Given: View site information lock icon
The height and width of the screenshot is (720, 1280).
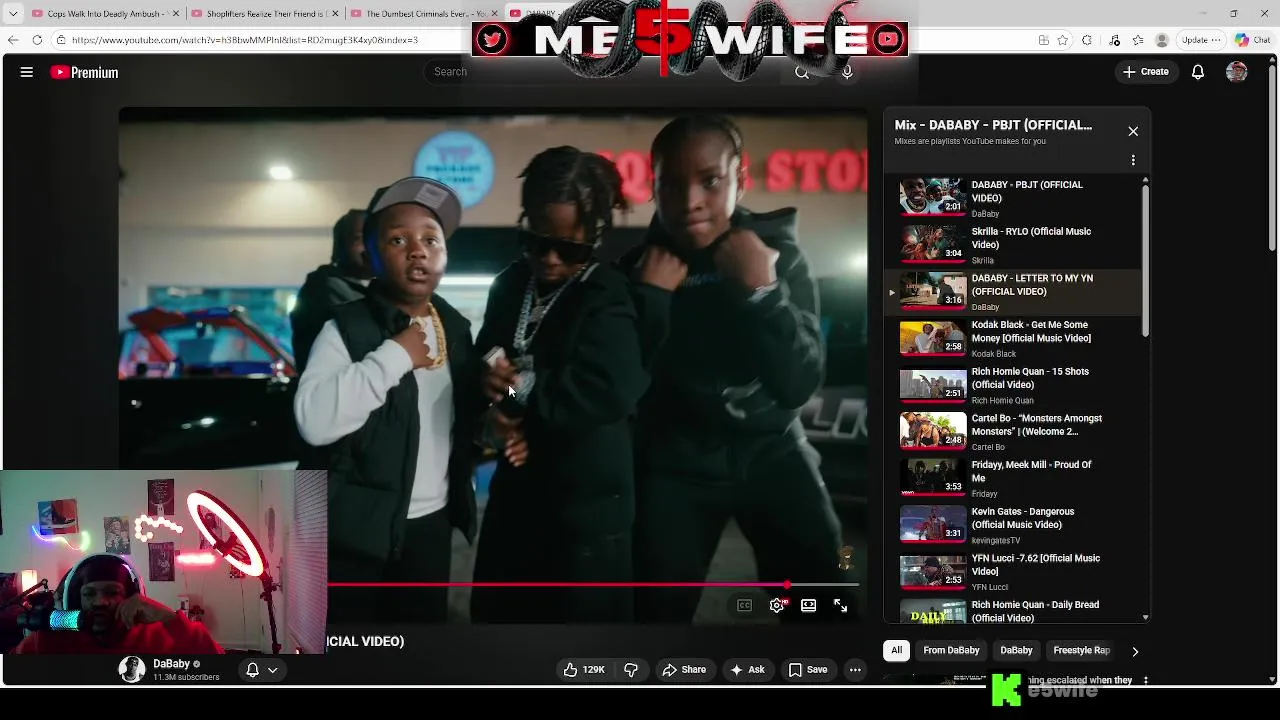Looking at the screenshot, I should (x=61, y=40).
